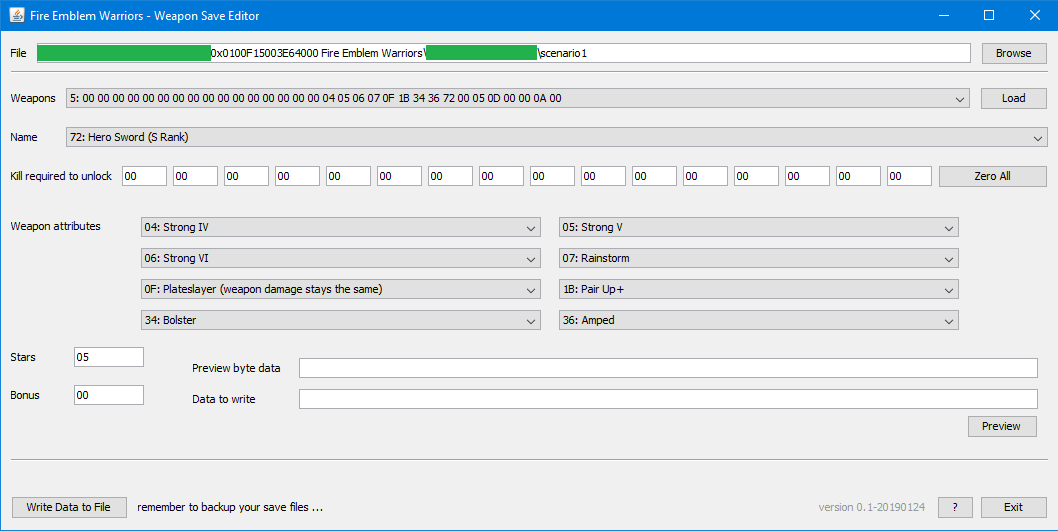Expand the 36: Amped attribute dropdown
This screenshot has width=1058, height=531.
[758, 320]
